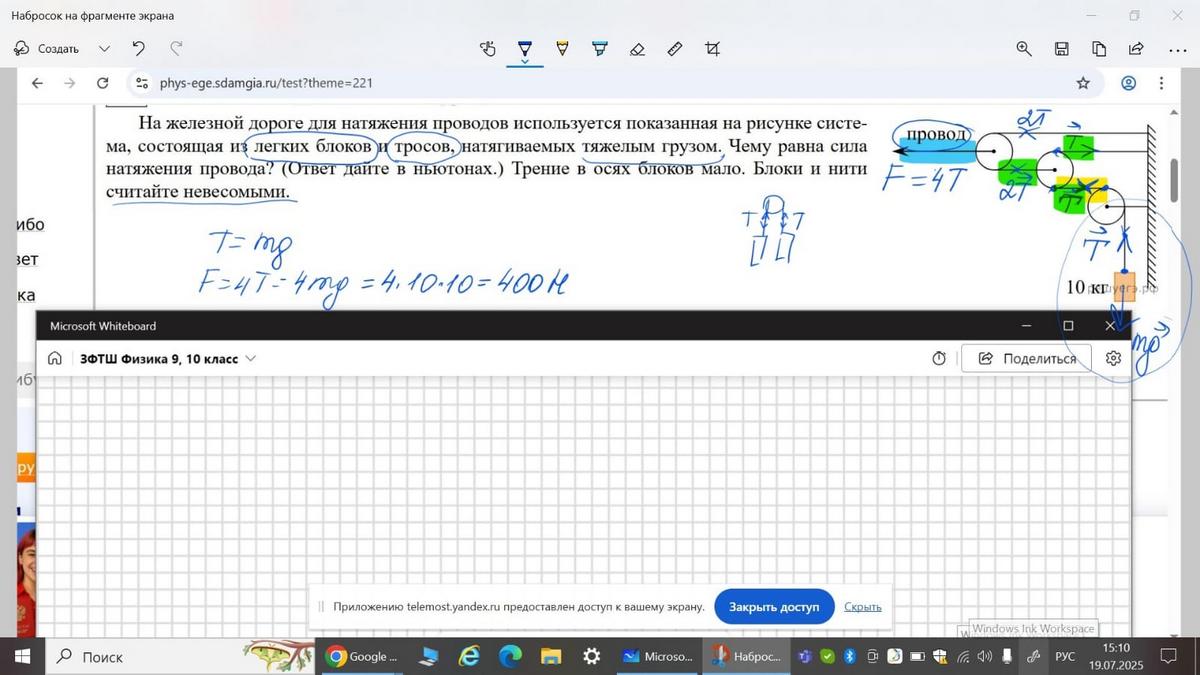
Task: Open Whiteboard settings gear
Action: point(1113,358)
